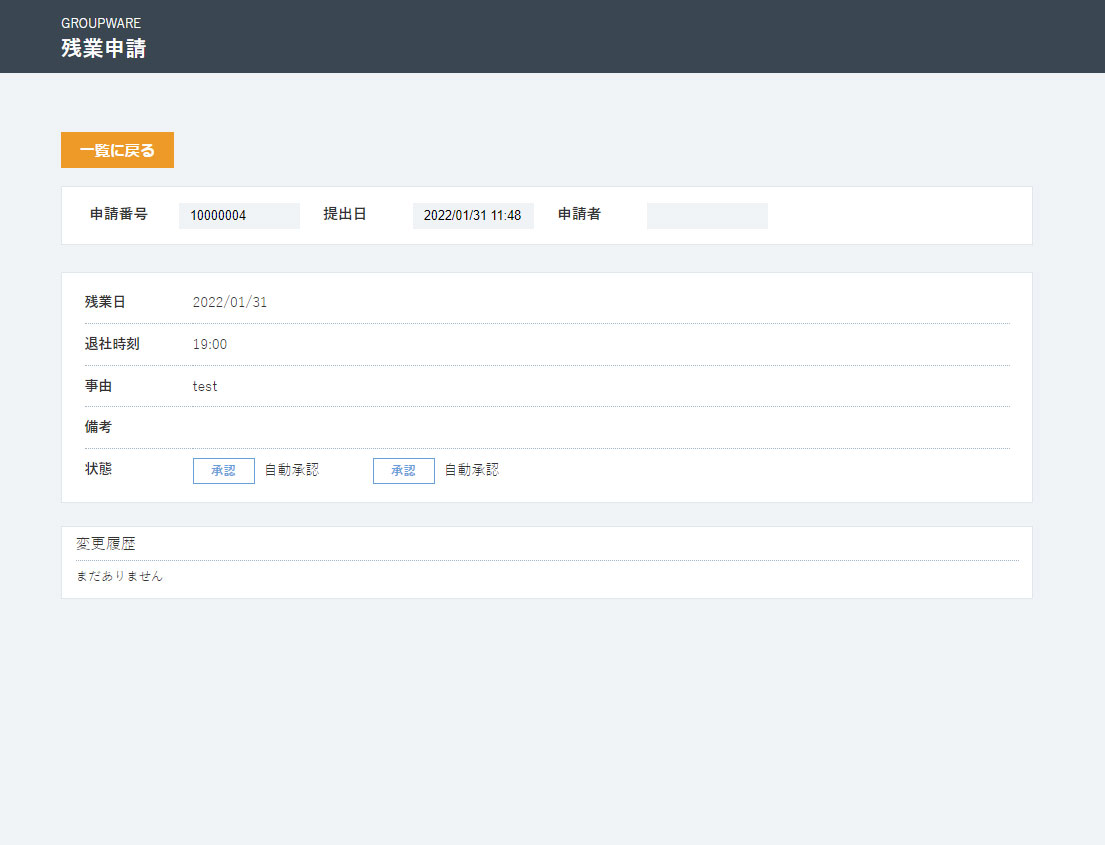
Task: Click the 提出日 field with 2022/01/31 11:48
Action: click(x=473, y=216)
